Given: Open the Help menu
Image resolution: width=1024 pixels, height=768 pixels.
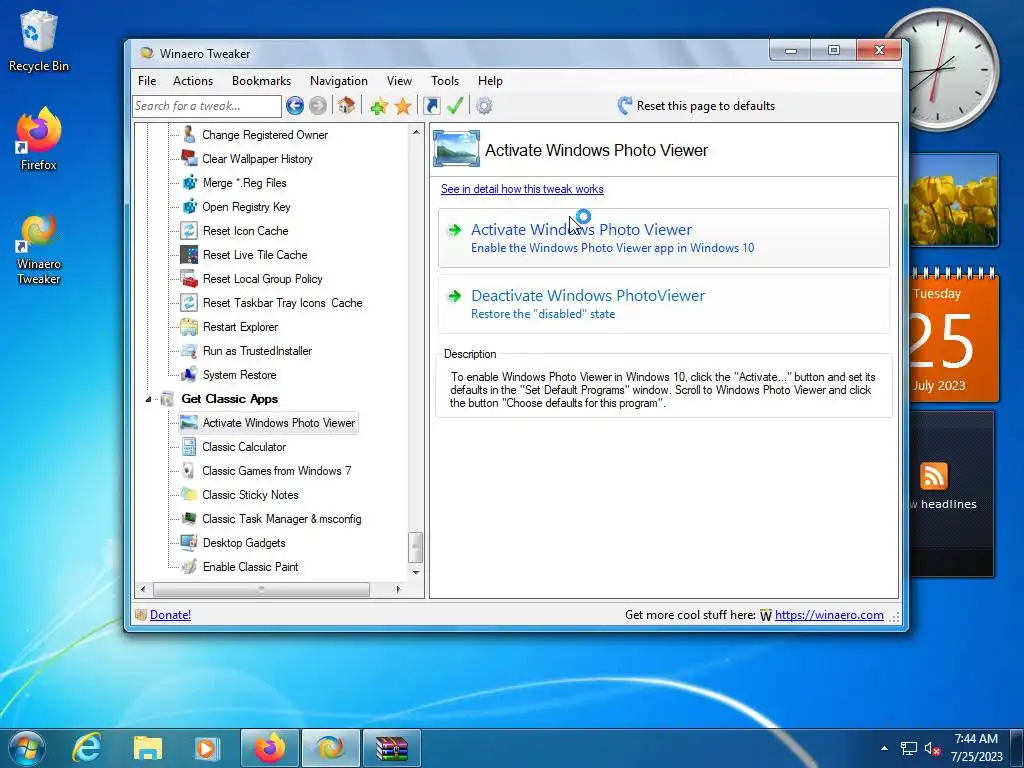Looking at the screenshot, I should pos(490,81).
